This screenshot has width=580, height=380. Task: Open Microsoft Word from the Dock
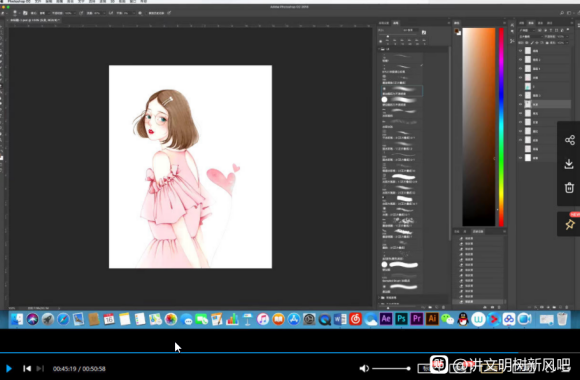(x=340, y=319)
